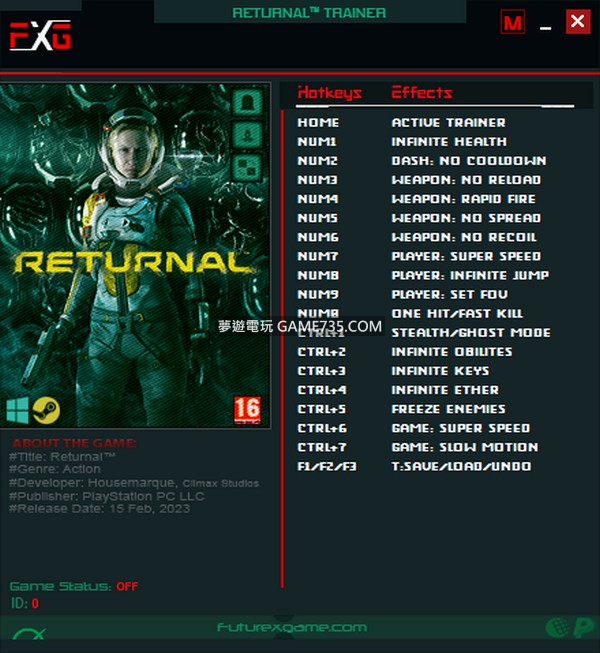
Task: Select the Effects column header
Action: (421, 92)
